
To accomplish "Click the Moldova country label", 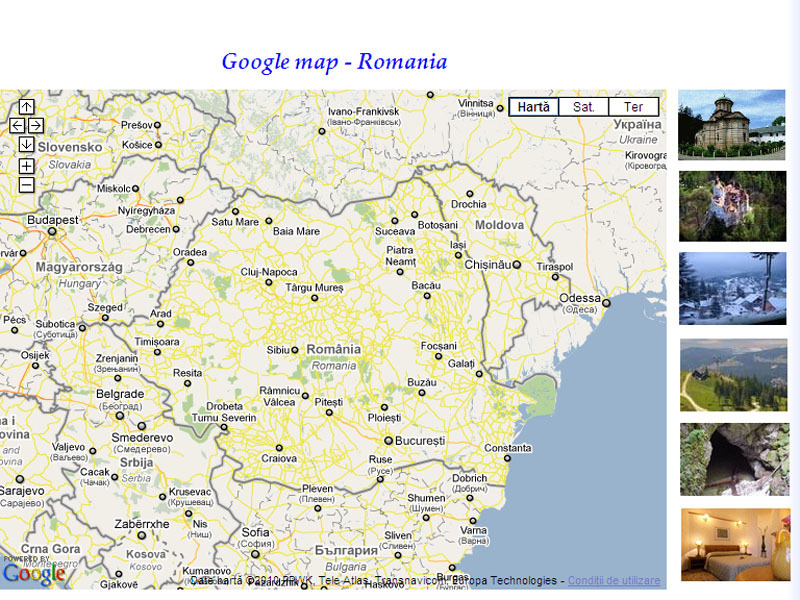I will [499, 225].
